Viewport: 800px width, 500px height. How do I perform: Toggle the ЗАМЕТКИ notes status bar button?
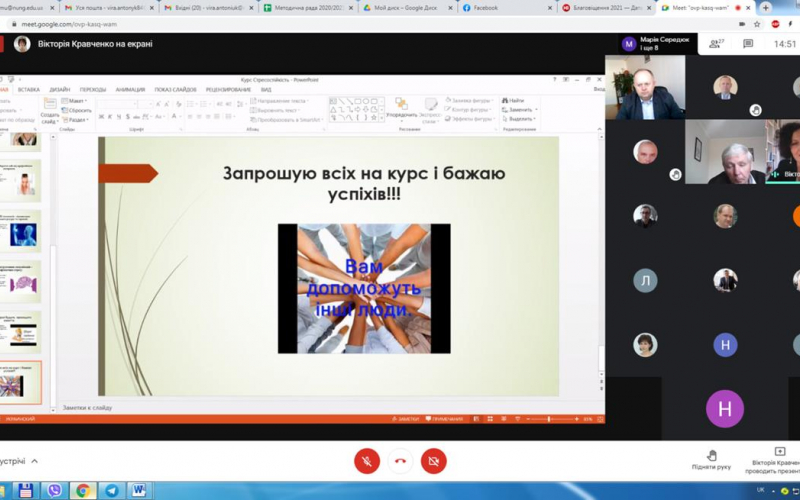(406, 419)
